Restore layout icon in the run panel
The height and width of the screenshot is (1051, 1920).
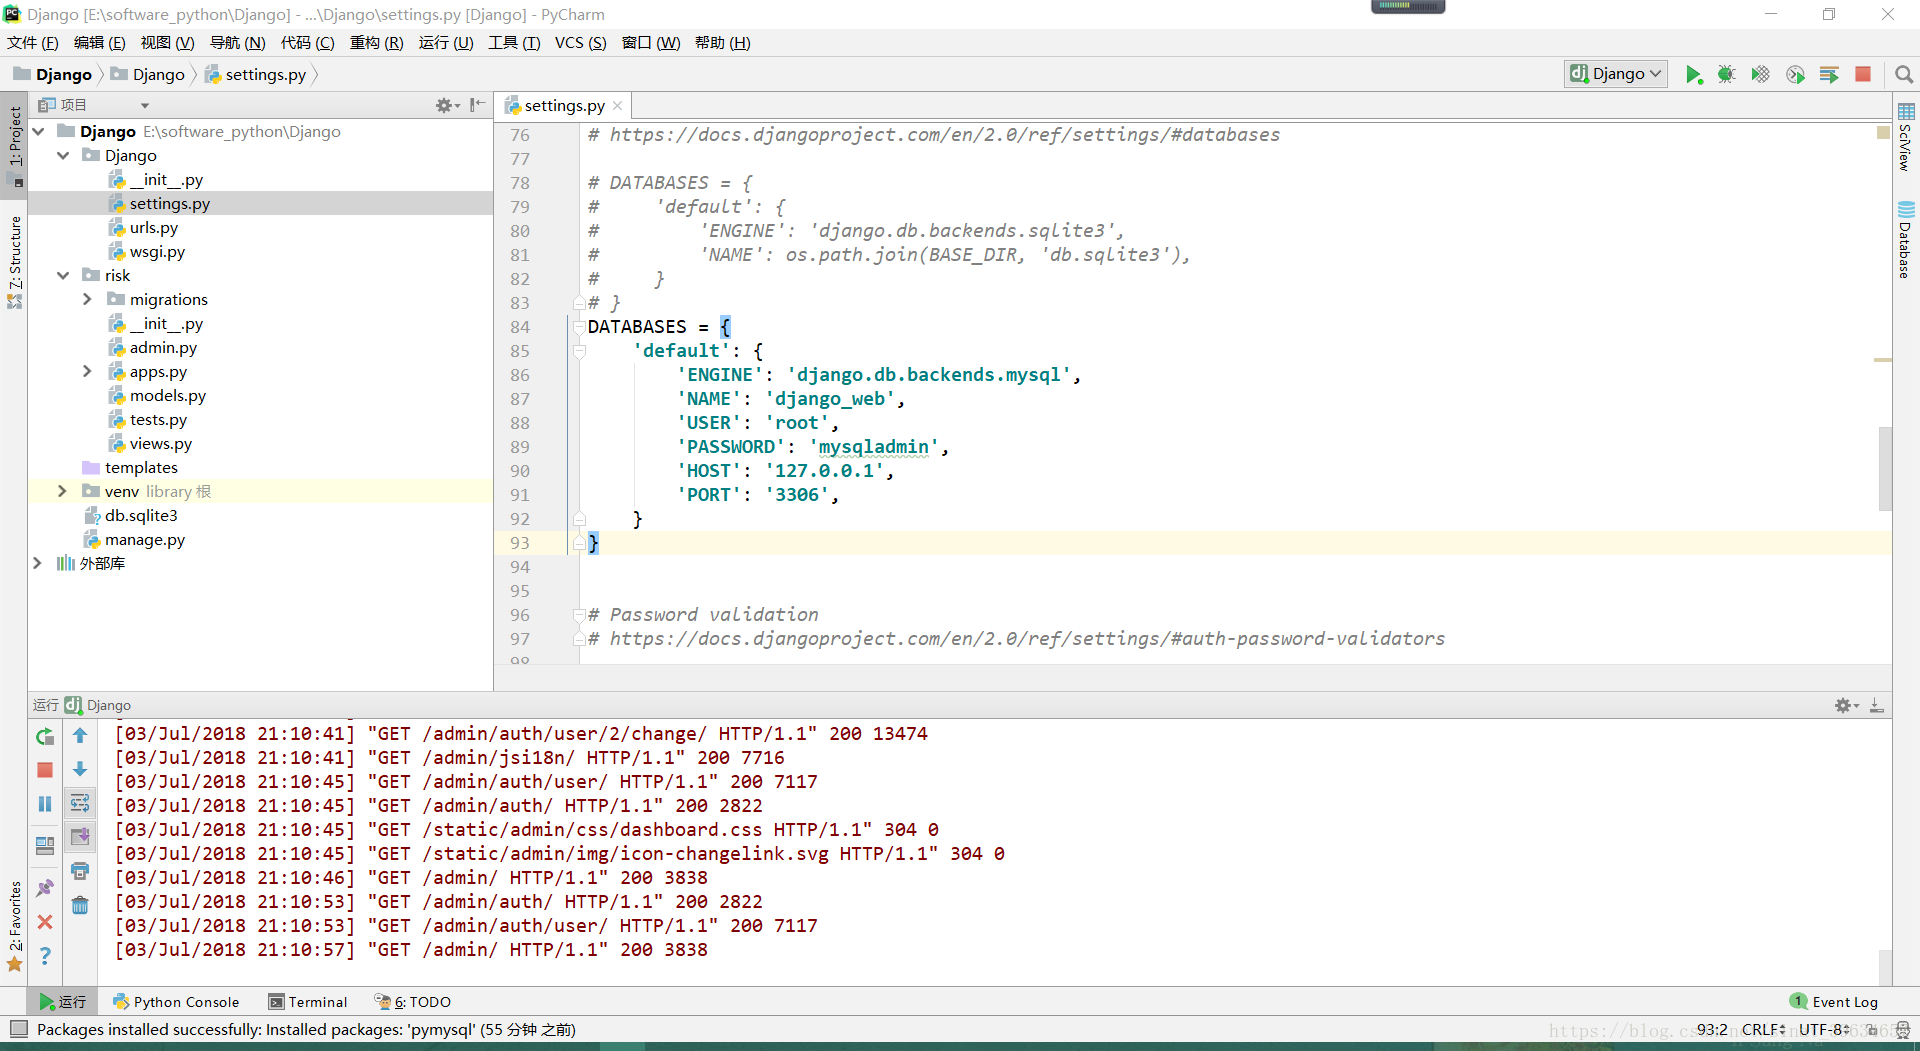[45, 846]
